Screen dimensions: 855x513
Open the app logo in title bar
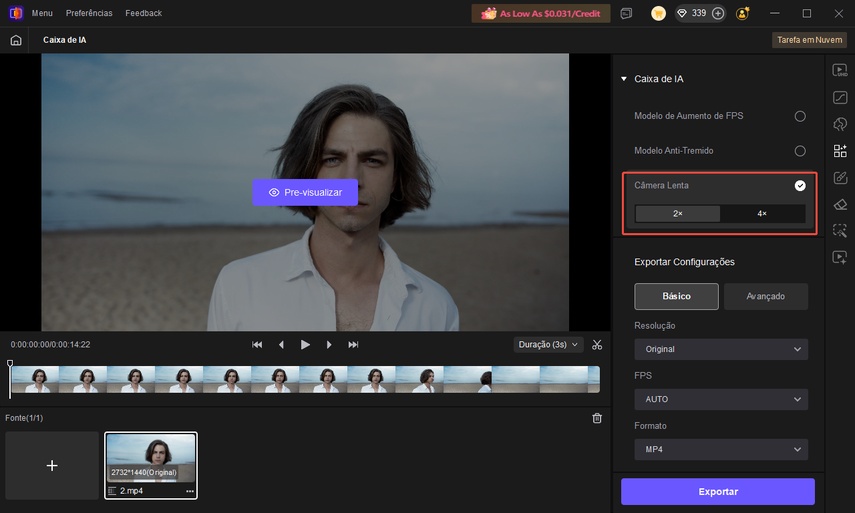pyautogui.click(x=16, y=13)
